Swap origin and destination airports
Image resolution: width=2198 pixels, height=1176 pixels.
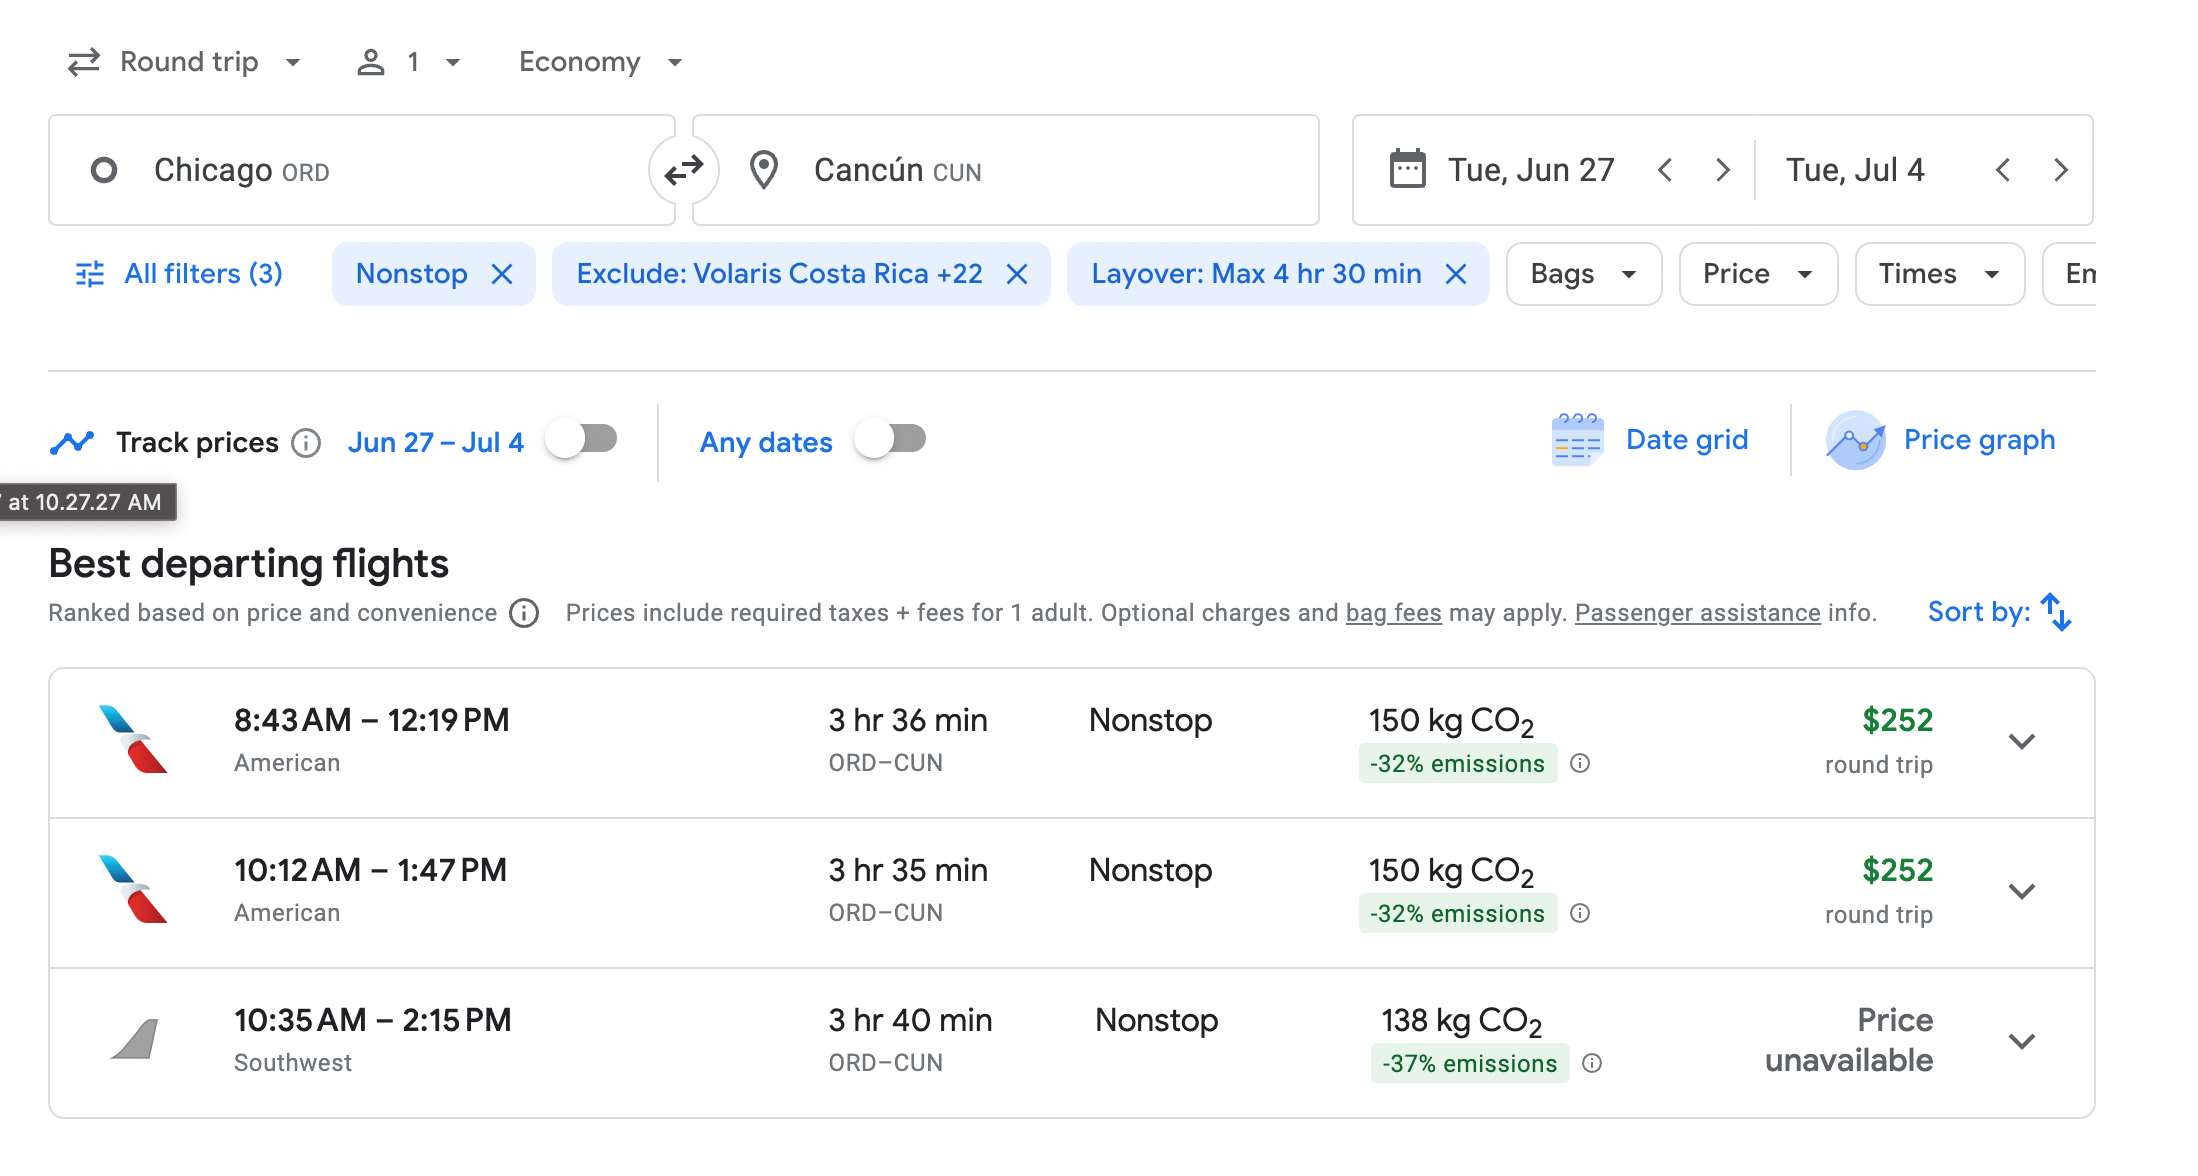[x=684, y=171]
